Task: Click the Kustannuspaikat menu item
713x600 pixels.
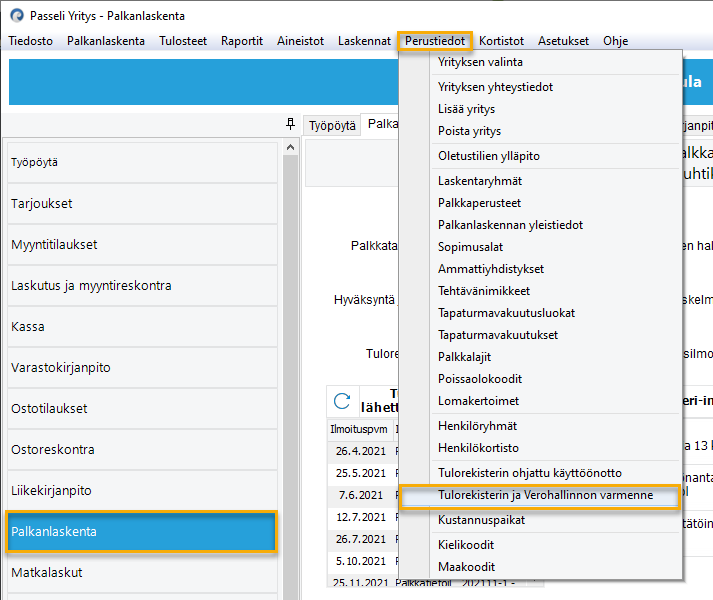Action: click(x=481, y=520)
